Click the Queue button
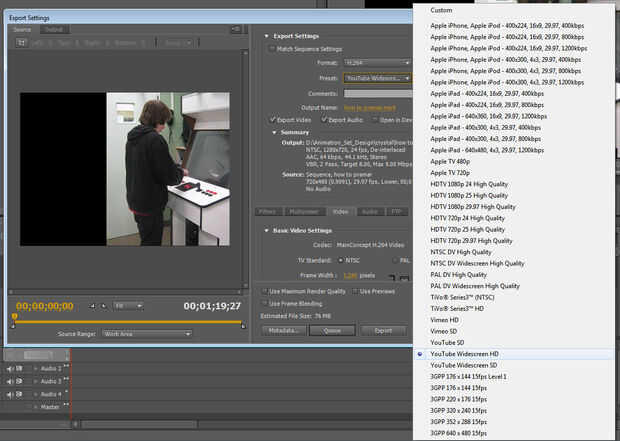The height and width of the screenshot is (441, 620). pos(333,329)
